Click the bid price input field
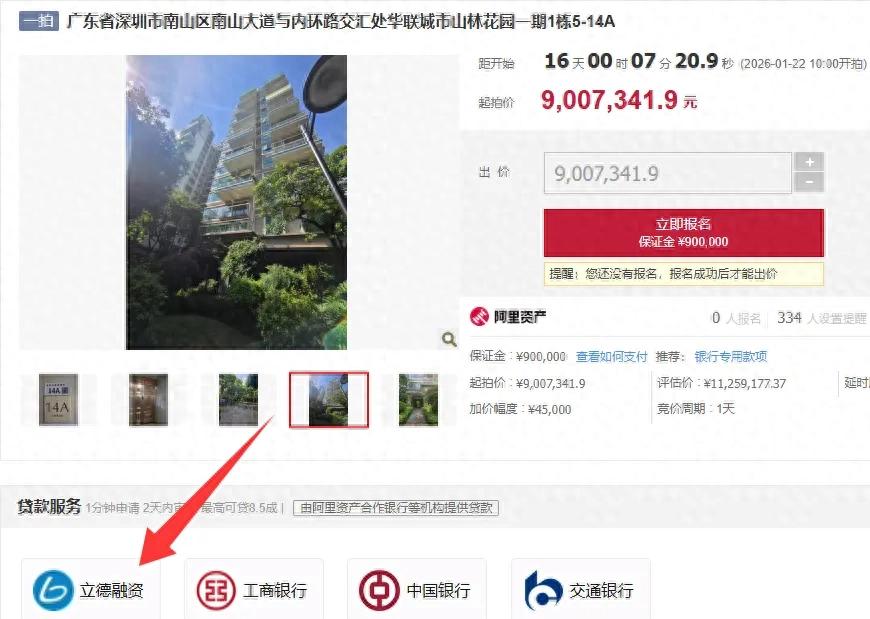870x619 pixels. tap(667, 173)
